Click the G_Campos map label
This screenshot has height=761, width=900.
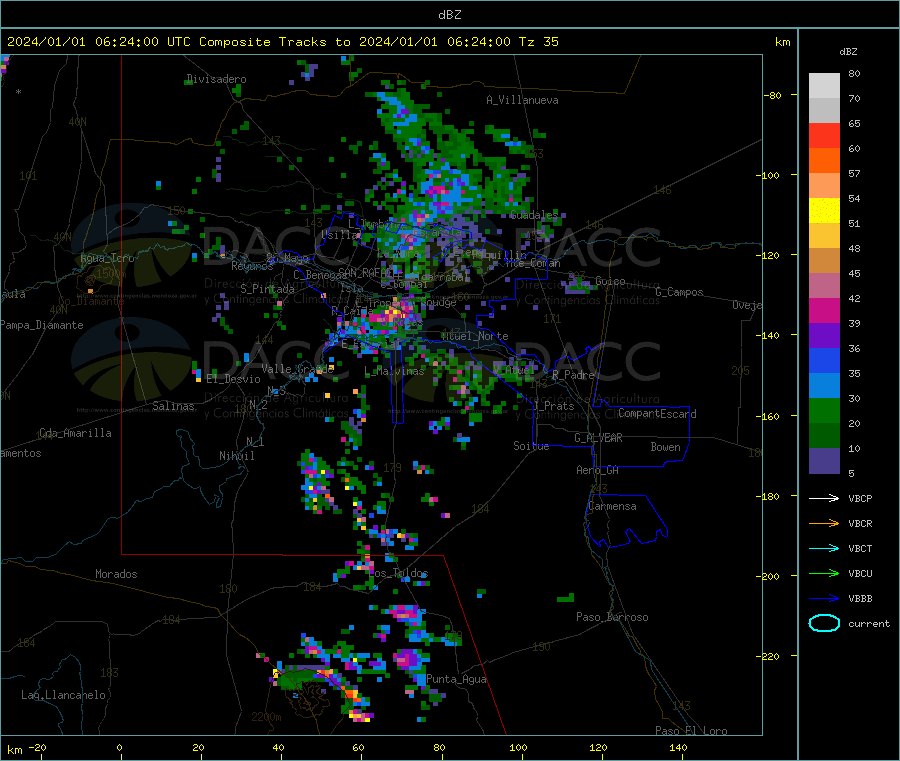coord(679,292)
